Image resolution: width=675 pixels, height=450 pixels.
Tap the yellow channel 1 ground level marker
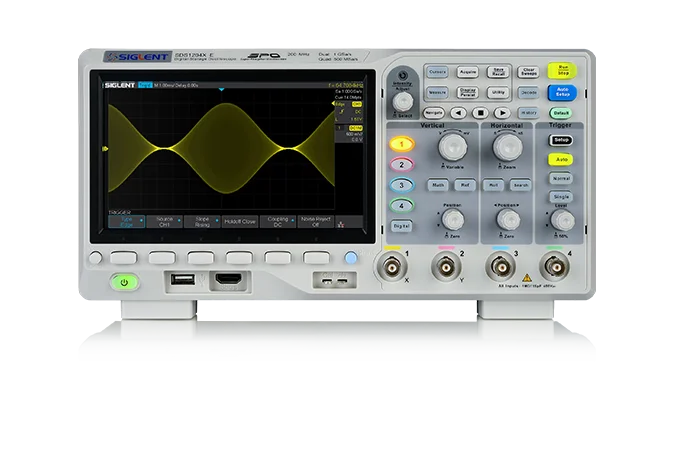coord(105,149)
